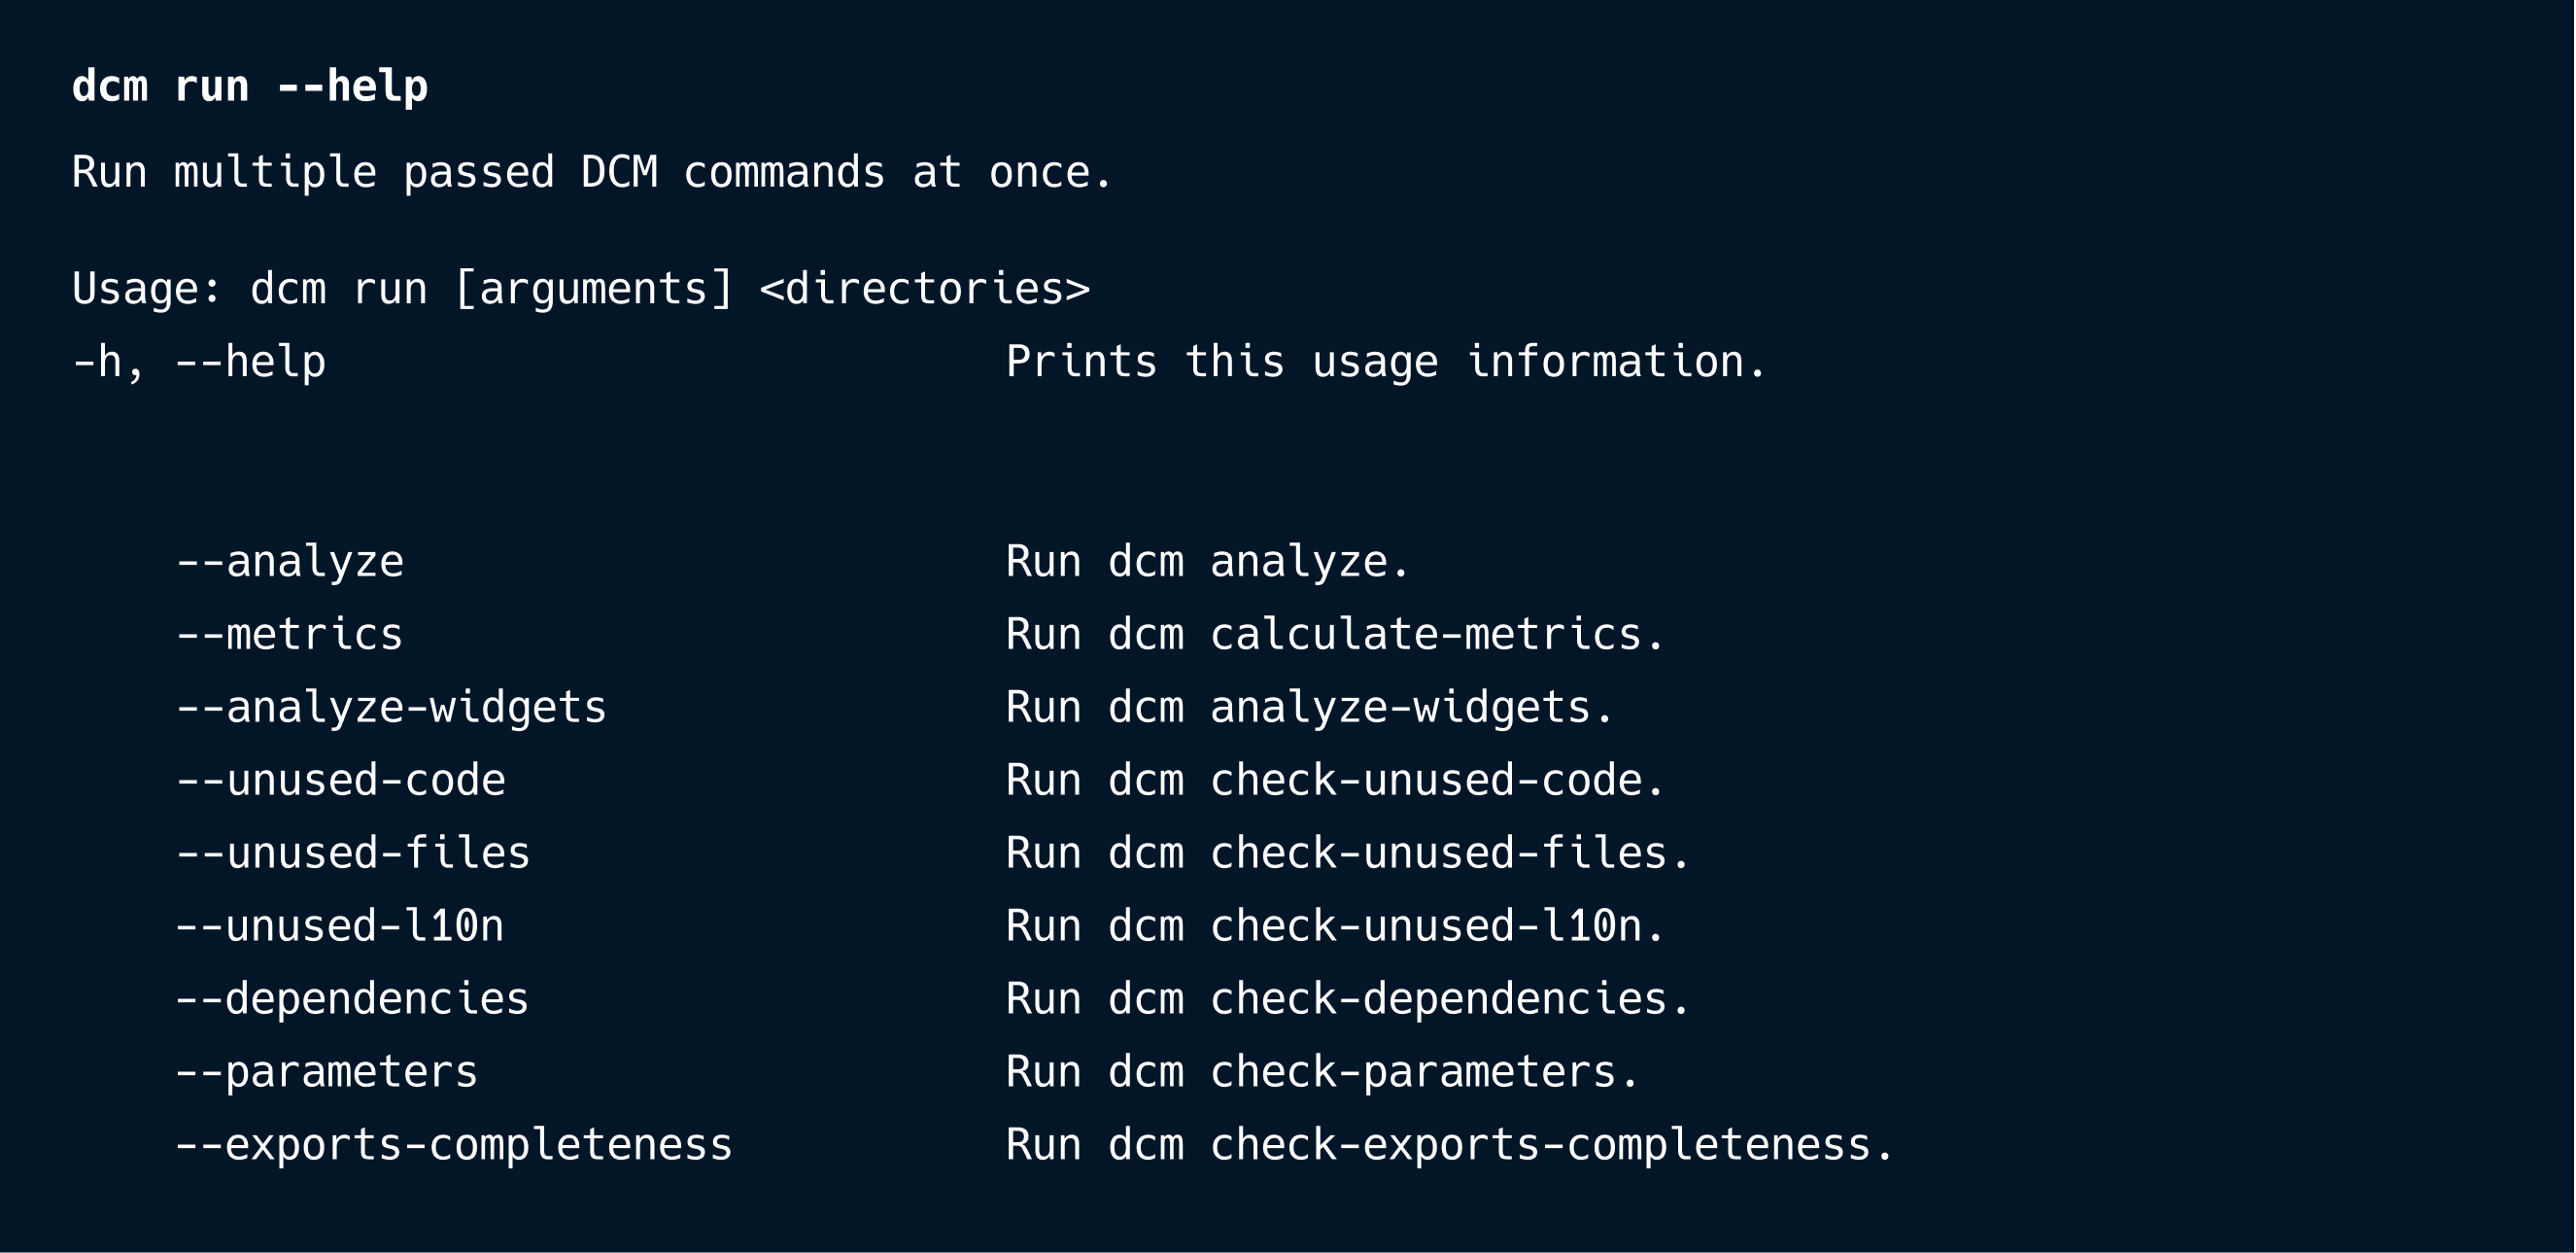Select the --analyze option
Viewport: 2576px width, 1253px height.
[290, 562]
